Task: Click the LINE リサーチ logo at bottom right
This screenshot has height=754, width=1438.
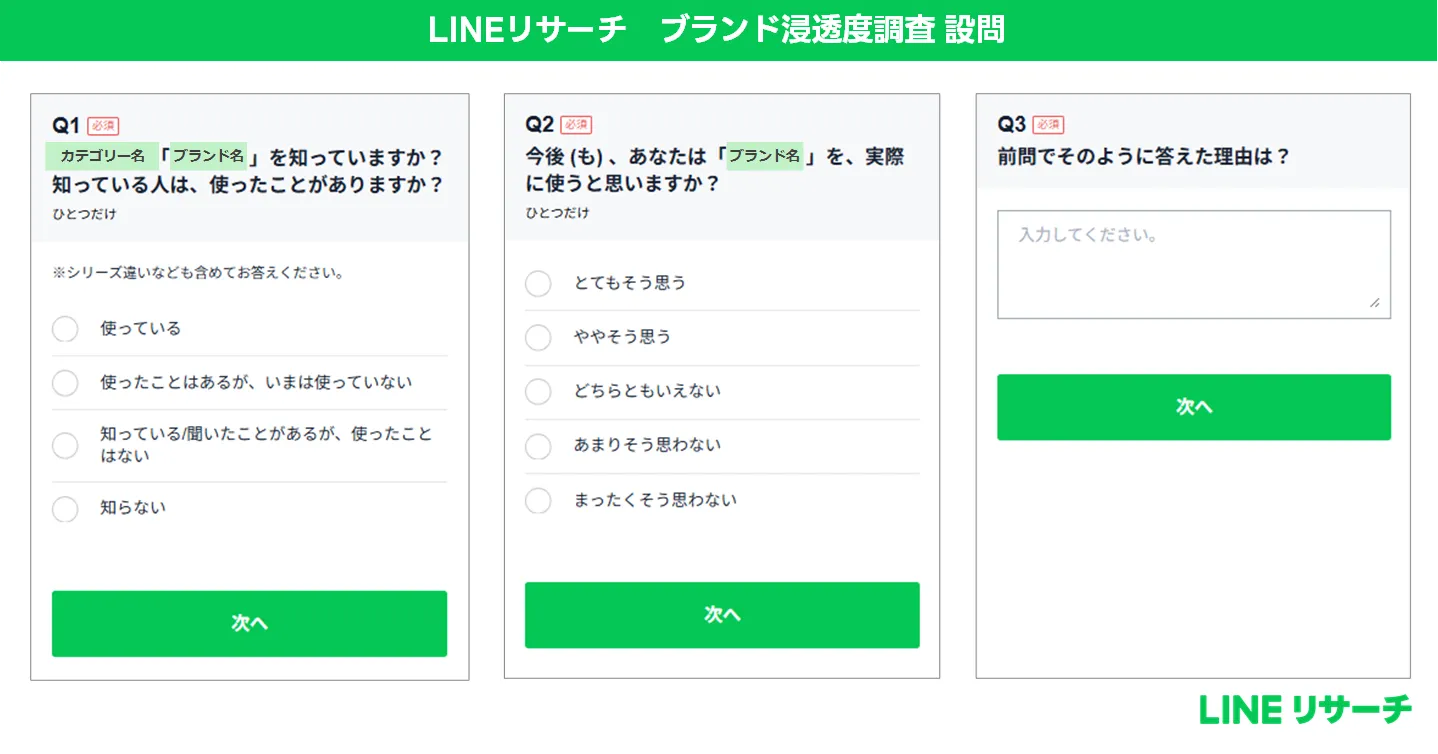Action: pyautogui.click(x=1305, y=709)
